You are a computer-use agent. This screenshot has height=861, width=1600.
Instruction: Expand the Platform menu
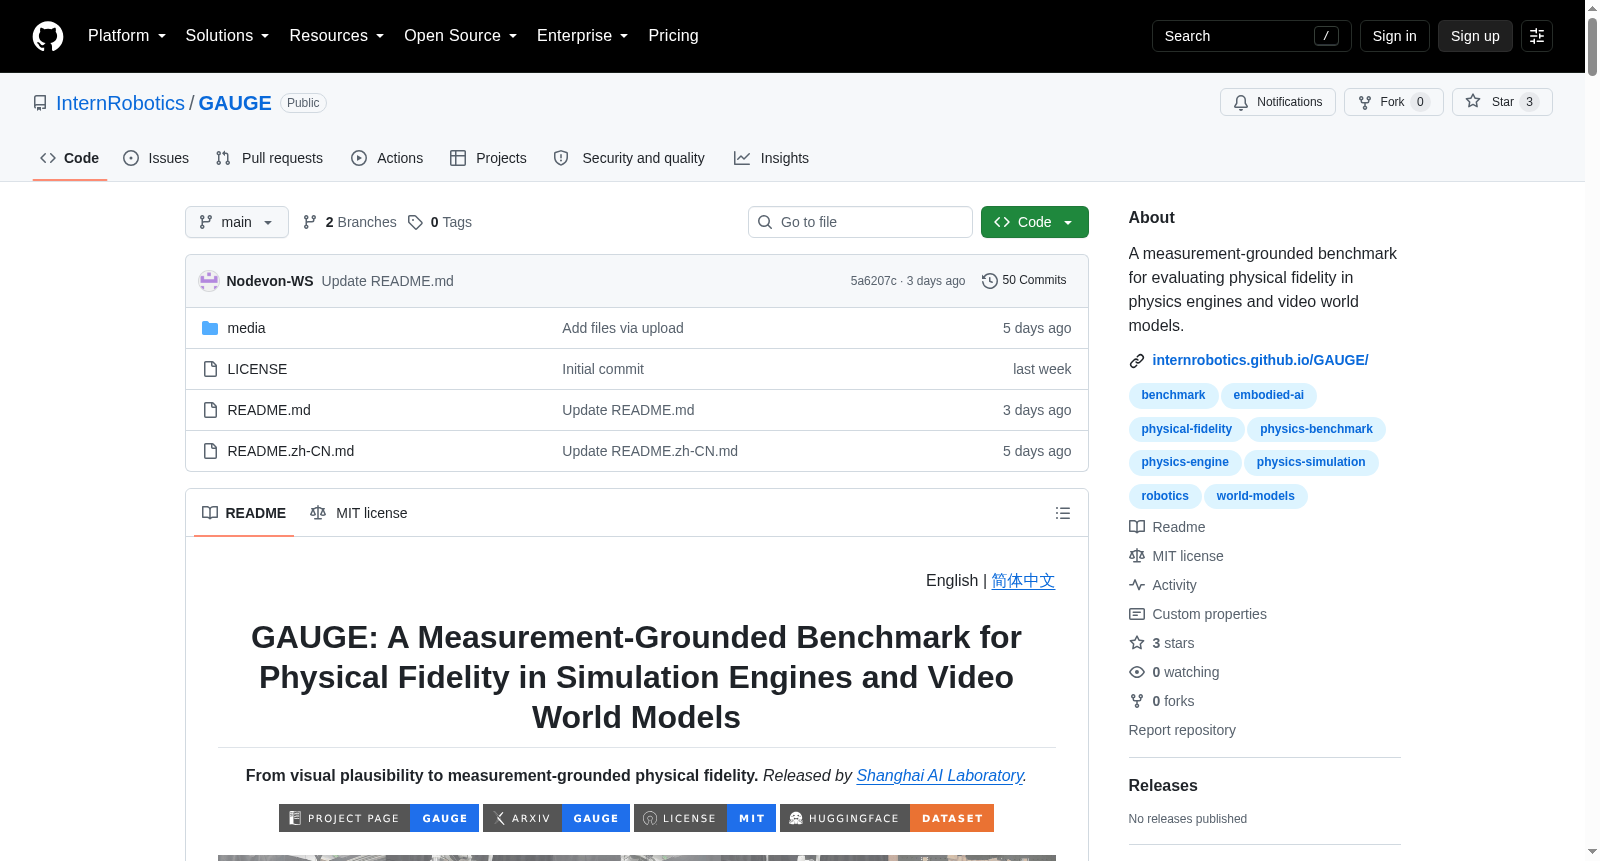(x=127, y=36)
